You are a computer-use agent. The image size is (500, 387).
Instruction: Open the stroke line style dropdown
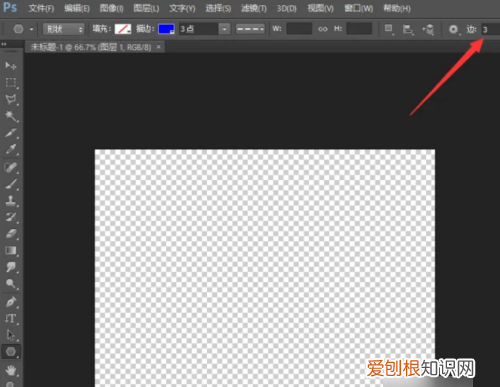[250, 29]
